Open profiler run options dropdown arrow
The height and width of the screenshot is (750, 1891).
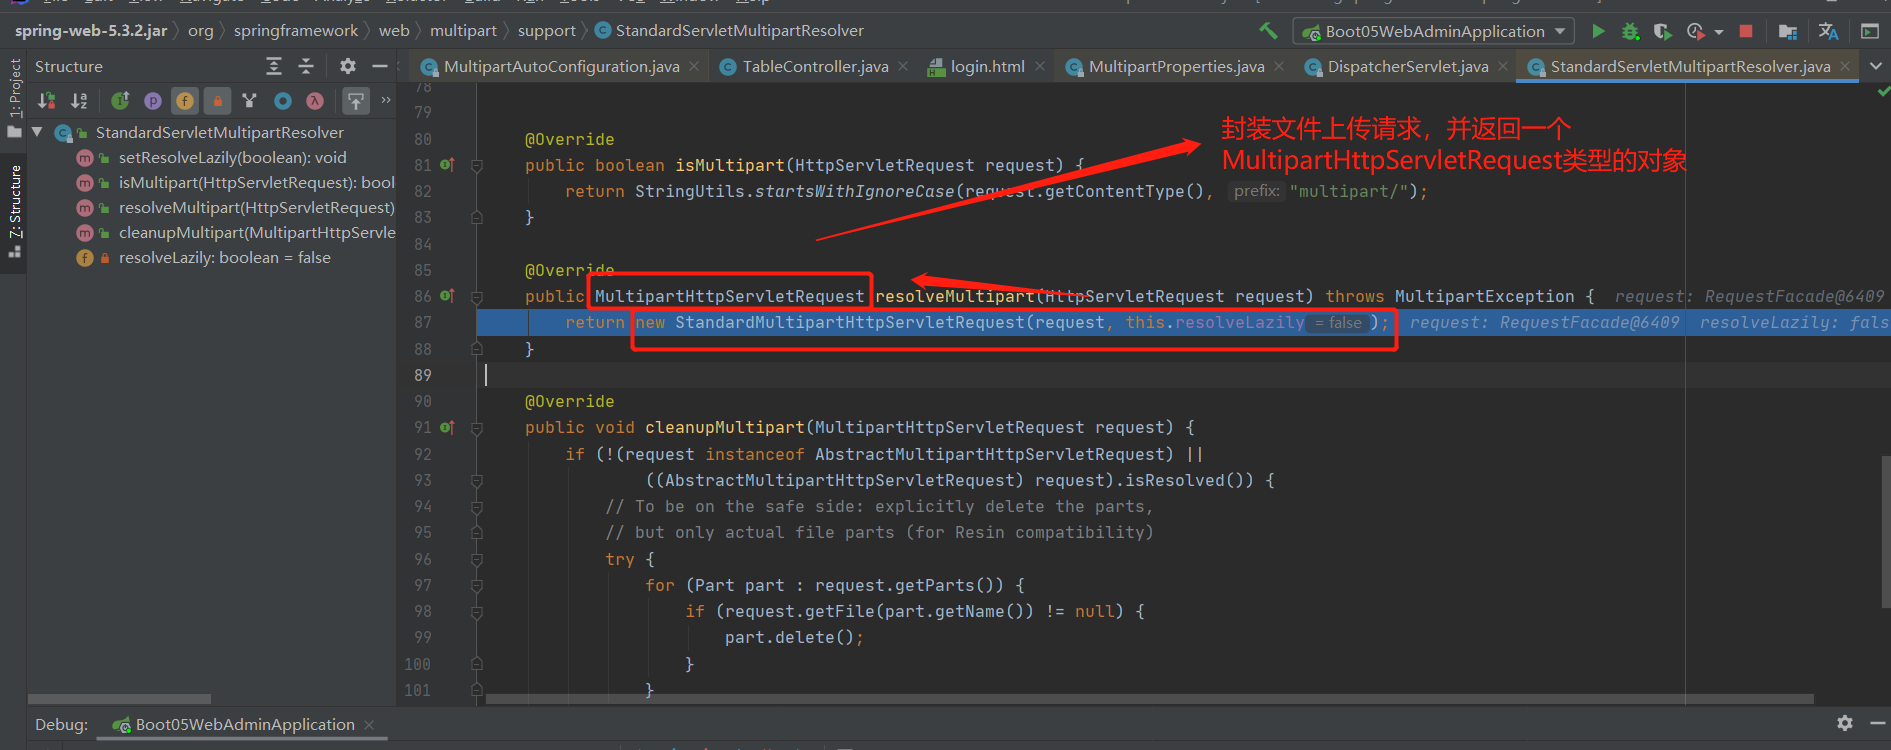(1719, 32)
